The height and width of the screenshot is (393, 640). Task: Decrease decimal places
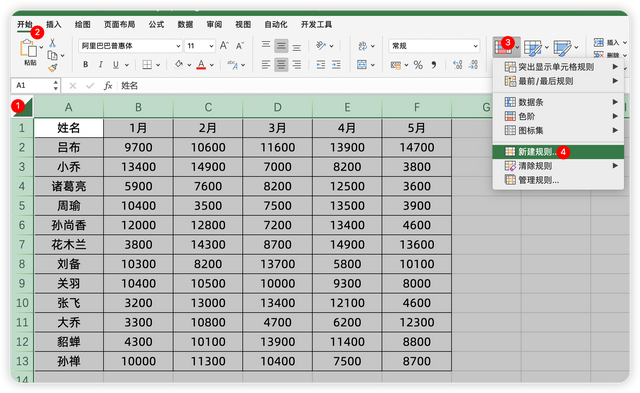point(473,64)
